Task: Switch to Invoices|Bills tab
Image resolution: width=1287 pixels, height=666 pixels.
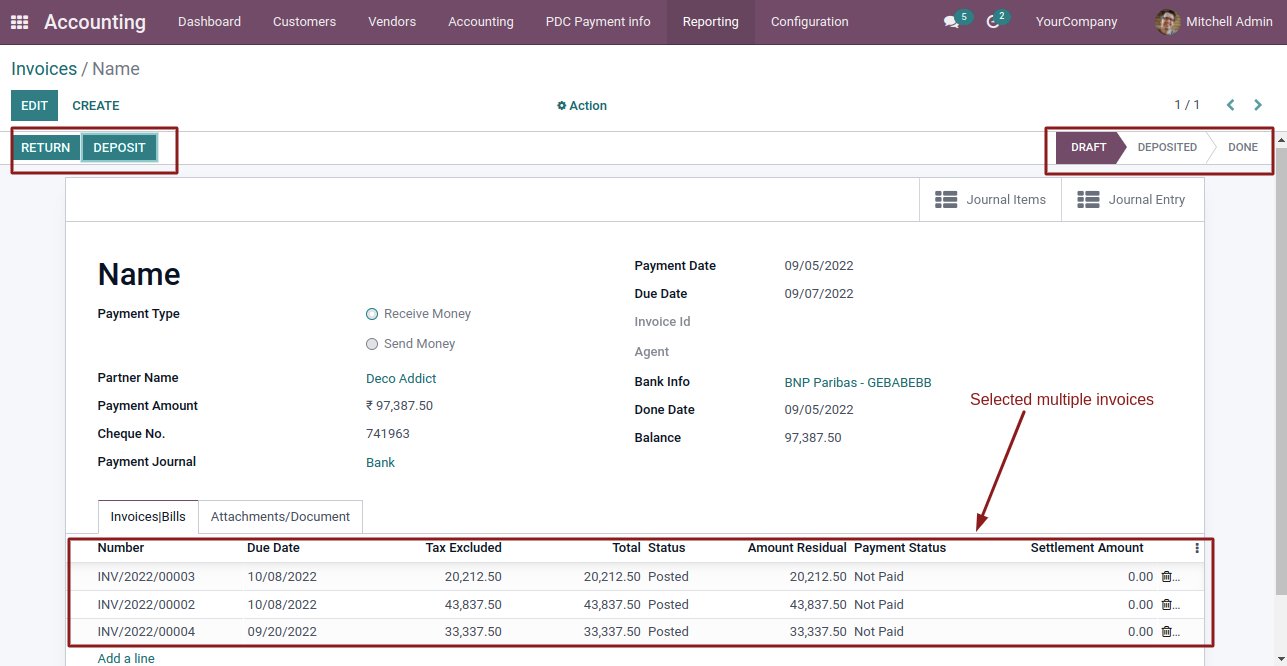Action: tap(148, 517)
